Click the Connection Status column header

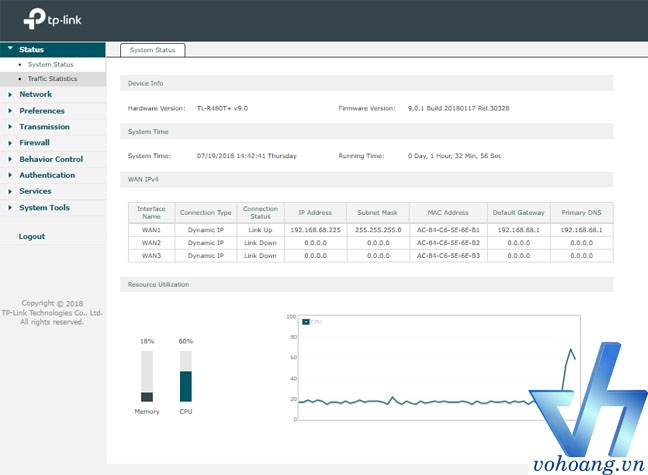(x=260, y=212)
